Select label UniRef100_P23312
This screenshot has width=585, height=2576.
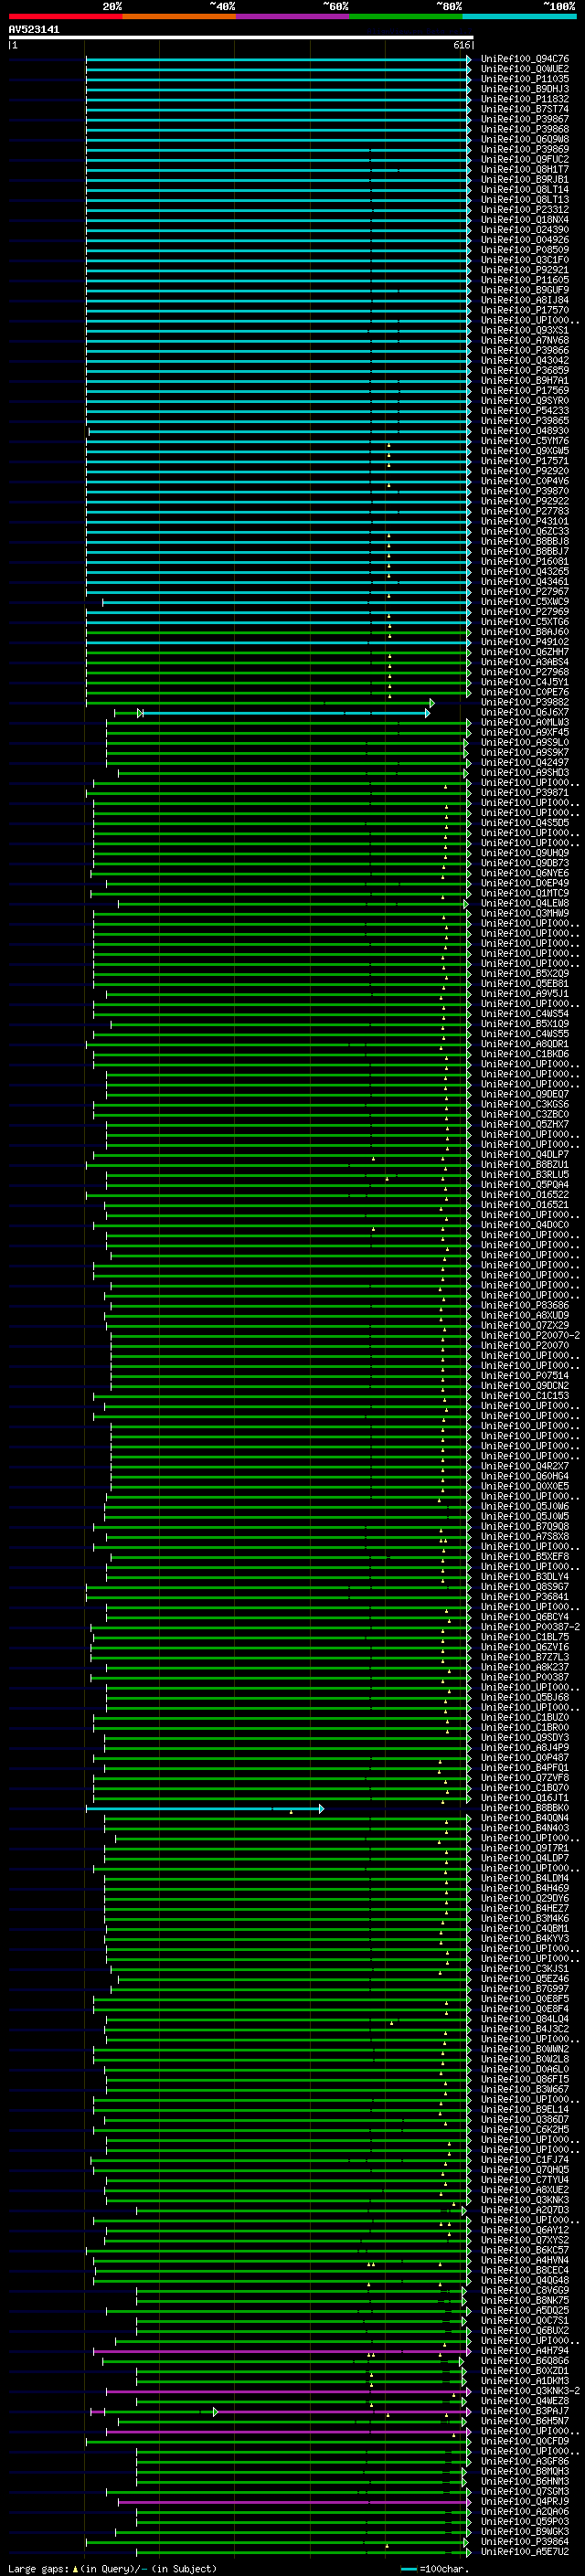tap(525, 210)
